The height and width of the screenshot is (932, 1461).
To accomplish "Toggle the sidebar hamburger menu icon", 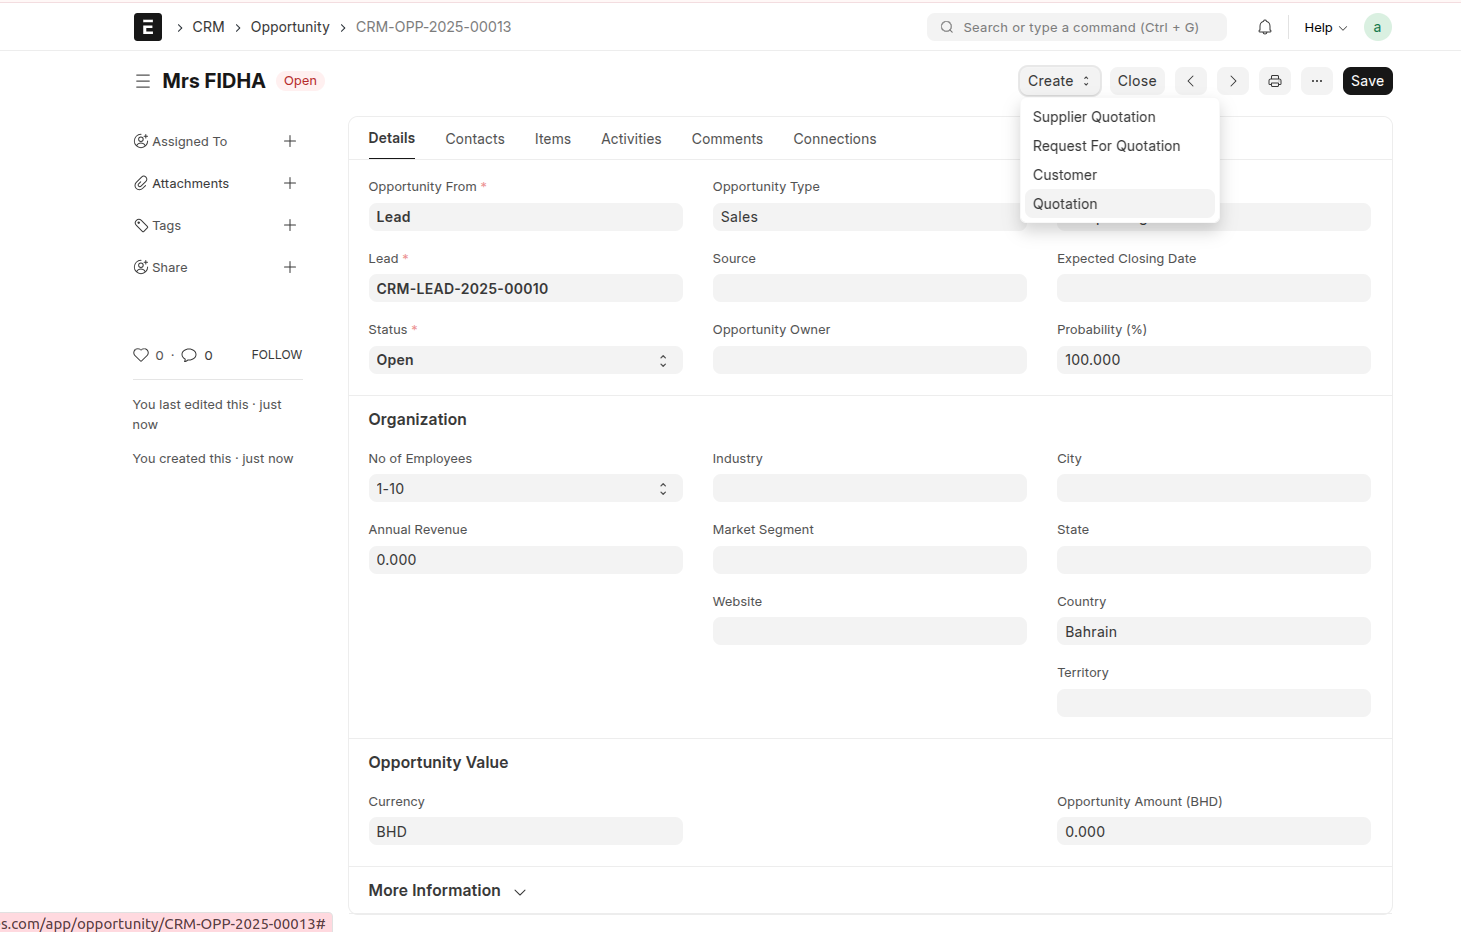I will (x=143, y=81).
